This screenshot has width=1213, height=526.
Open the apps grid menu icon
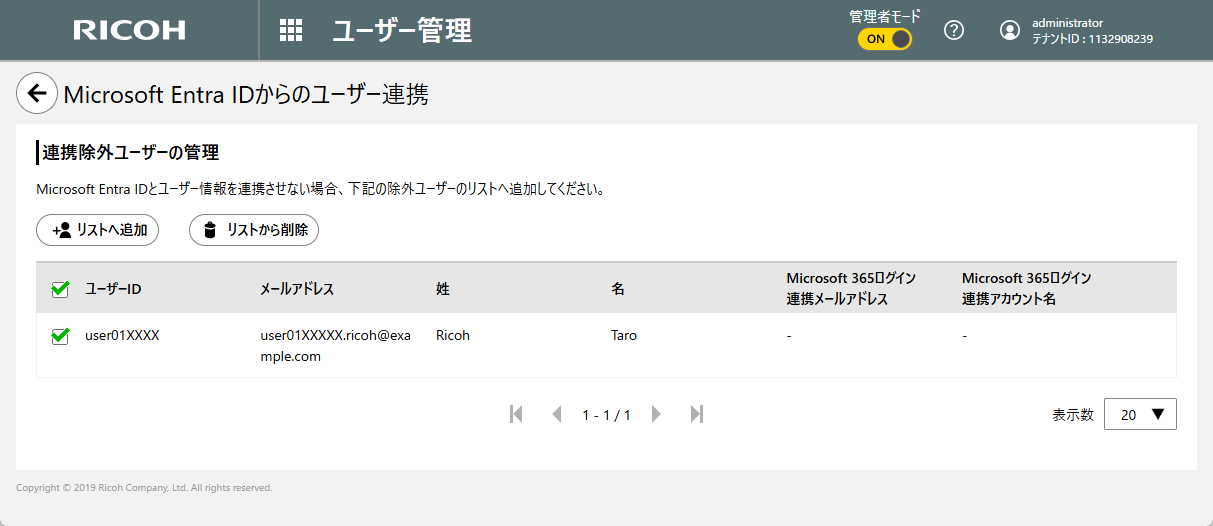point(291,30)
